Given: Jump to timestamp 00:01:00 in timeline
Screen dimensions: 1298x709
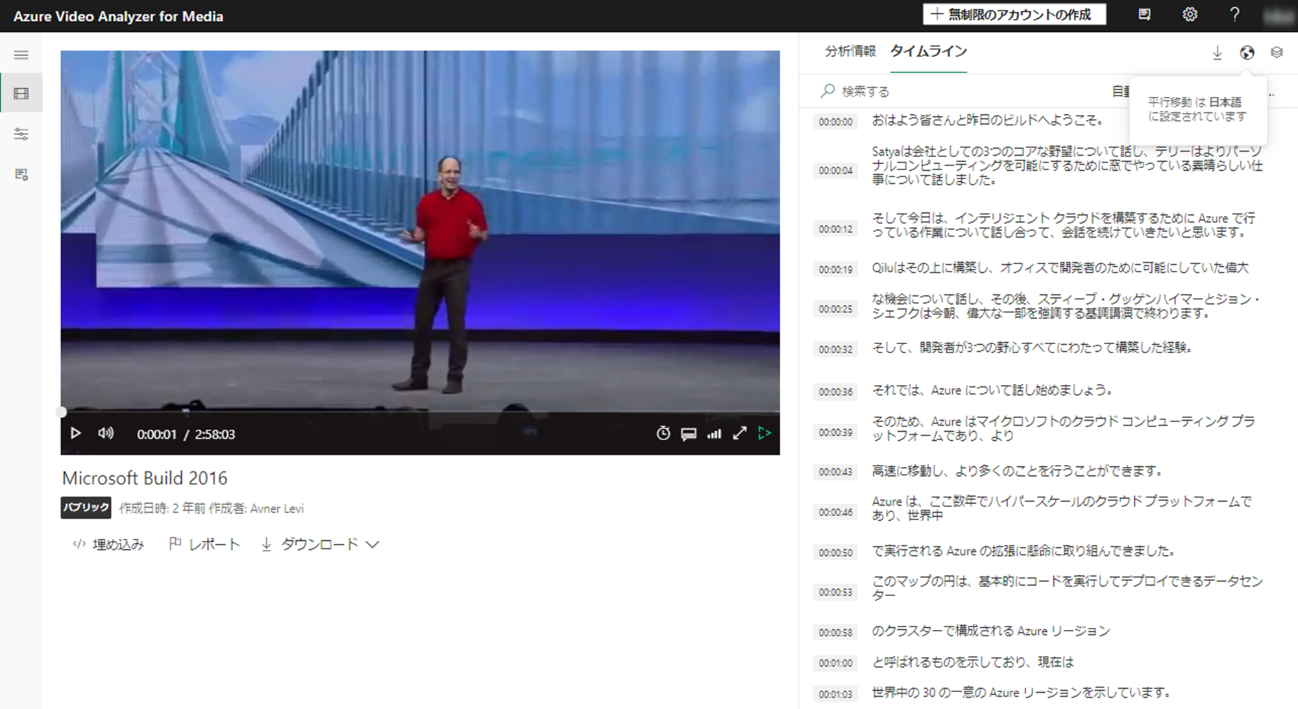Looking at the screenshot, I should click(835, 663).
